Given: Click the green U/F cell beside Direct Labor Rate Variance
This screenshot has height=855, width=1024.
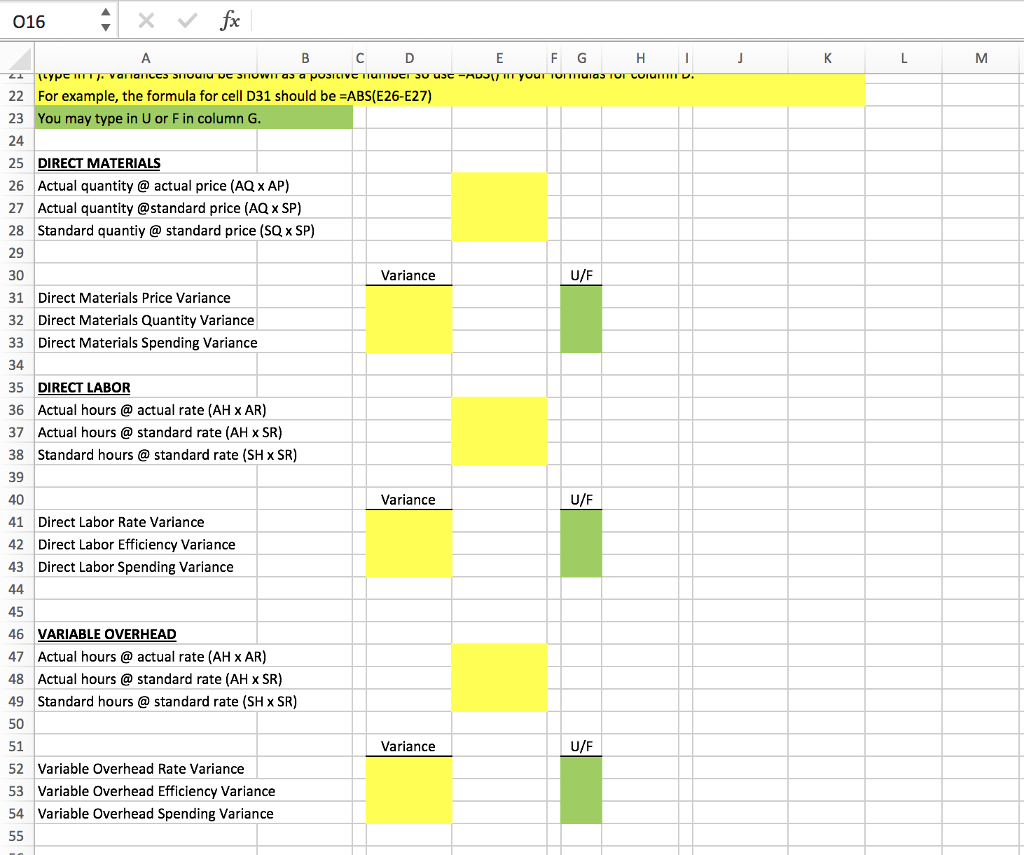Looking at the screenshot, I should pyautogui.click(x=581, y=522).
